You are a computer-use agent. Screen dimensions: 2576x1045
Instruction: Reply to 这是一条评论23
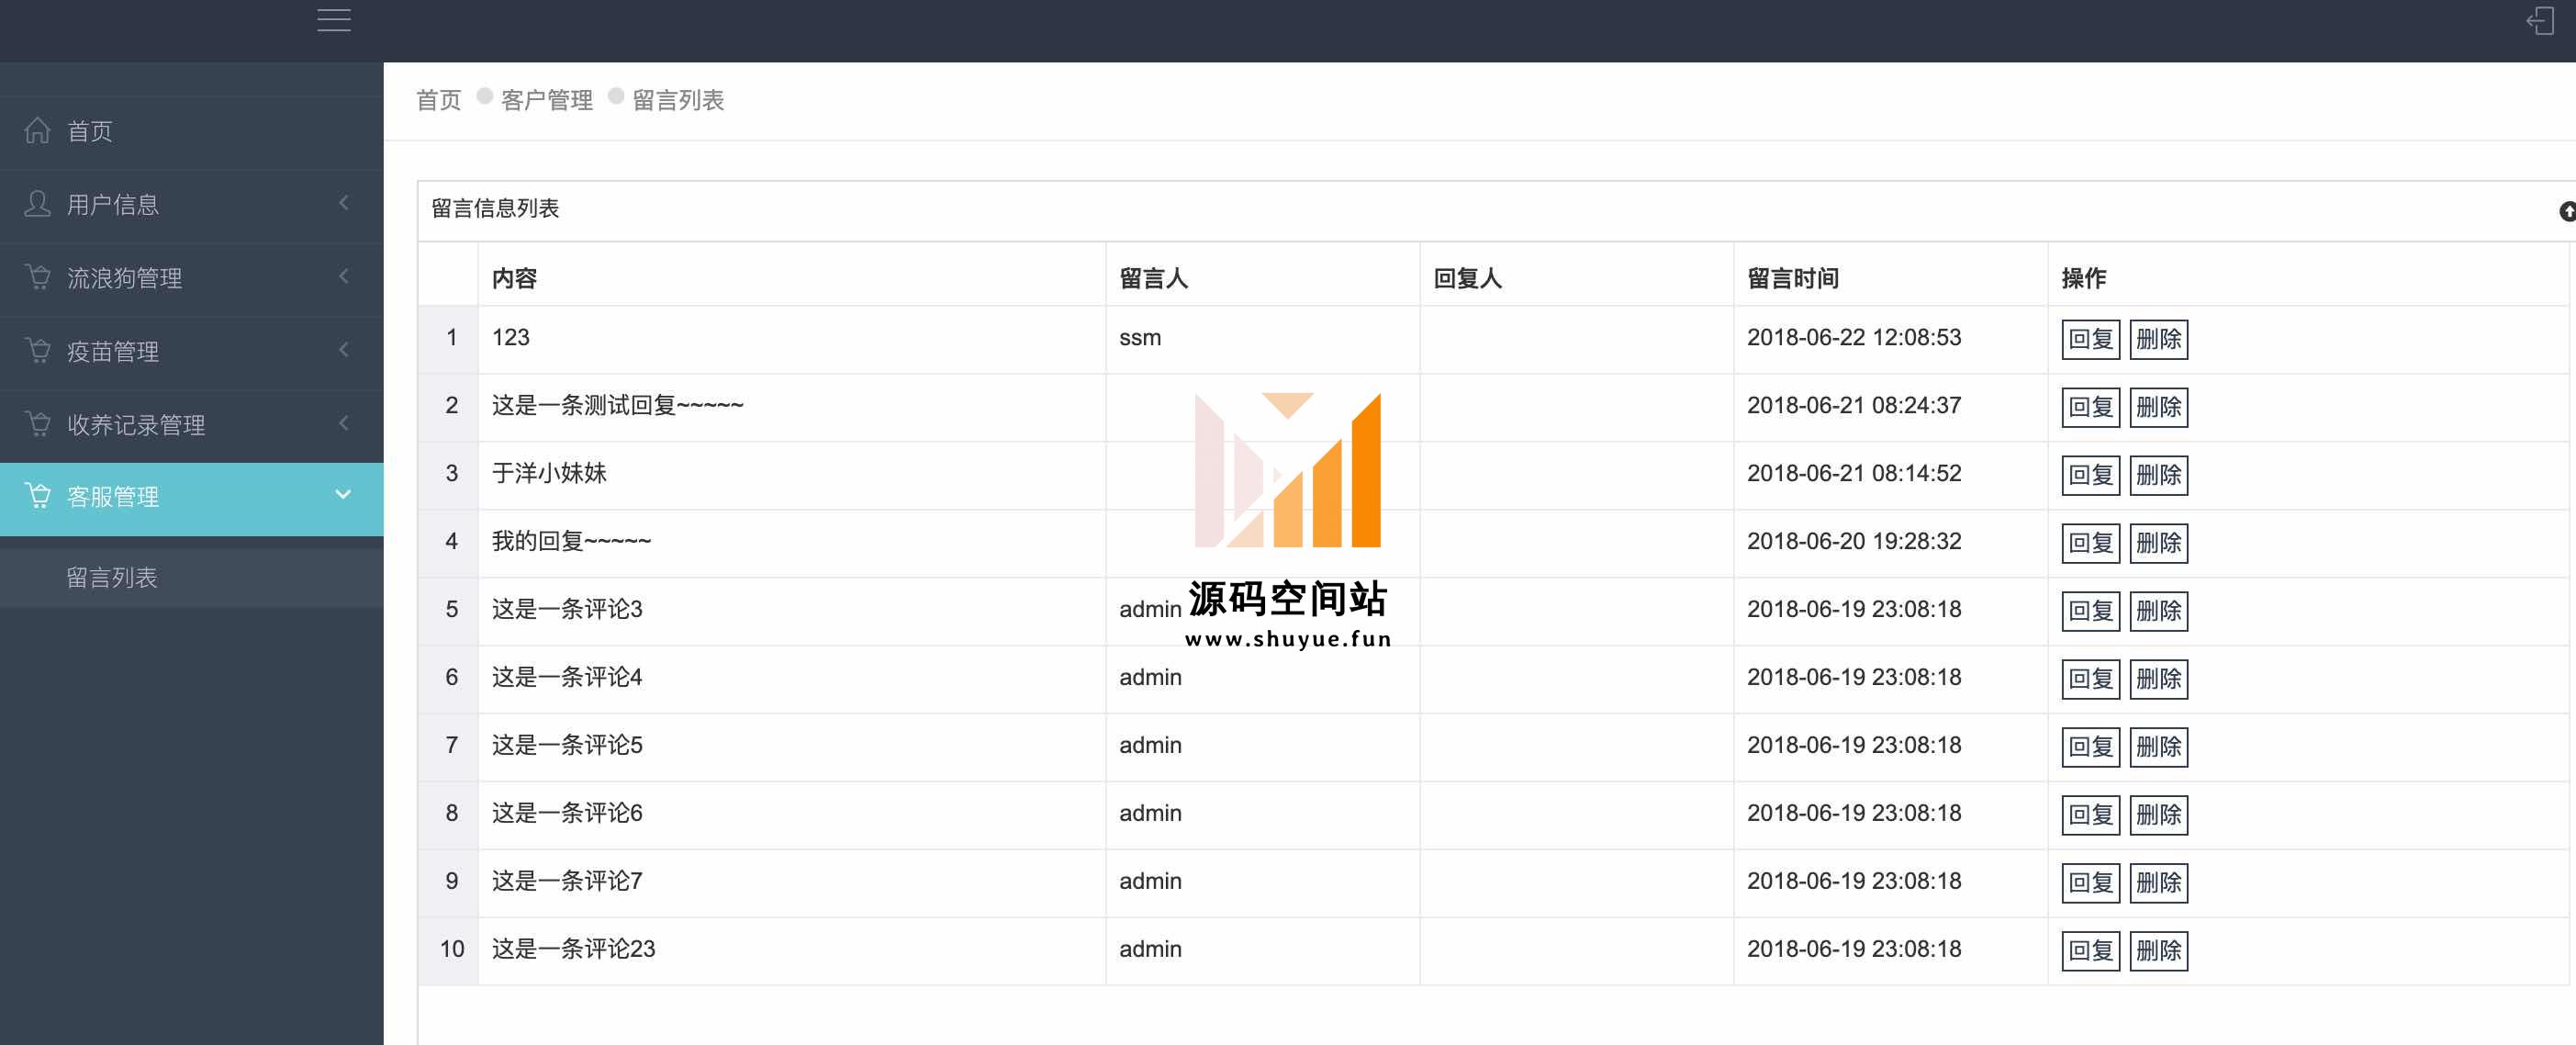point(2090,951)
